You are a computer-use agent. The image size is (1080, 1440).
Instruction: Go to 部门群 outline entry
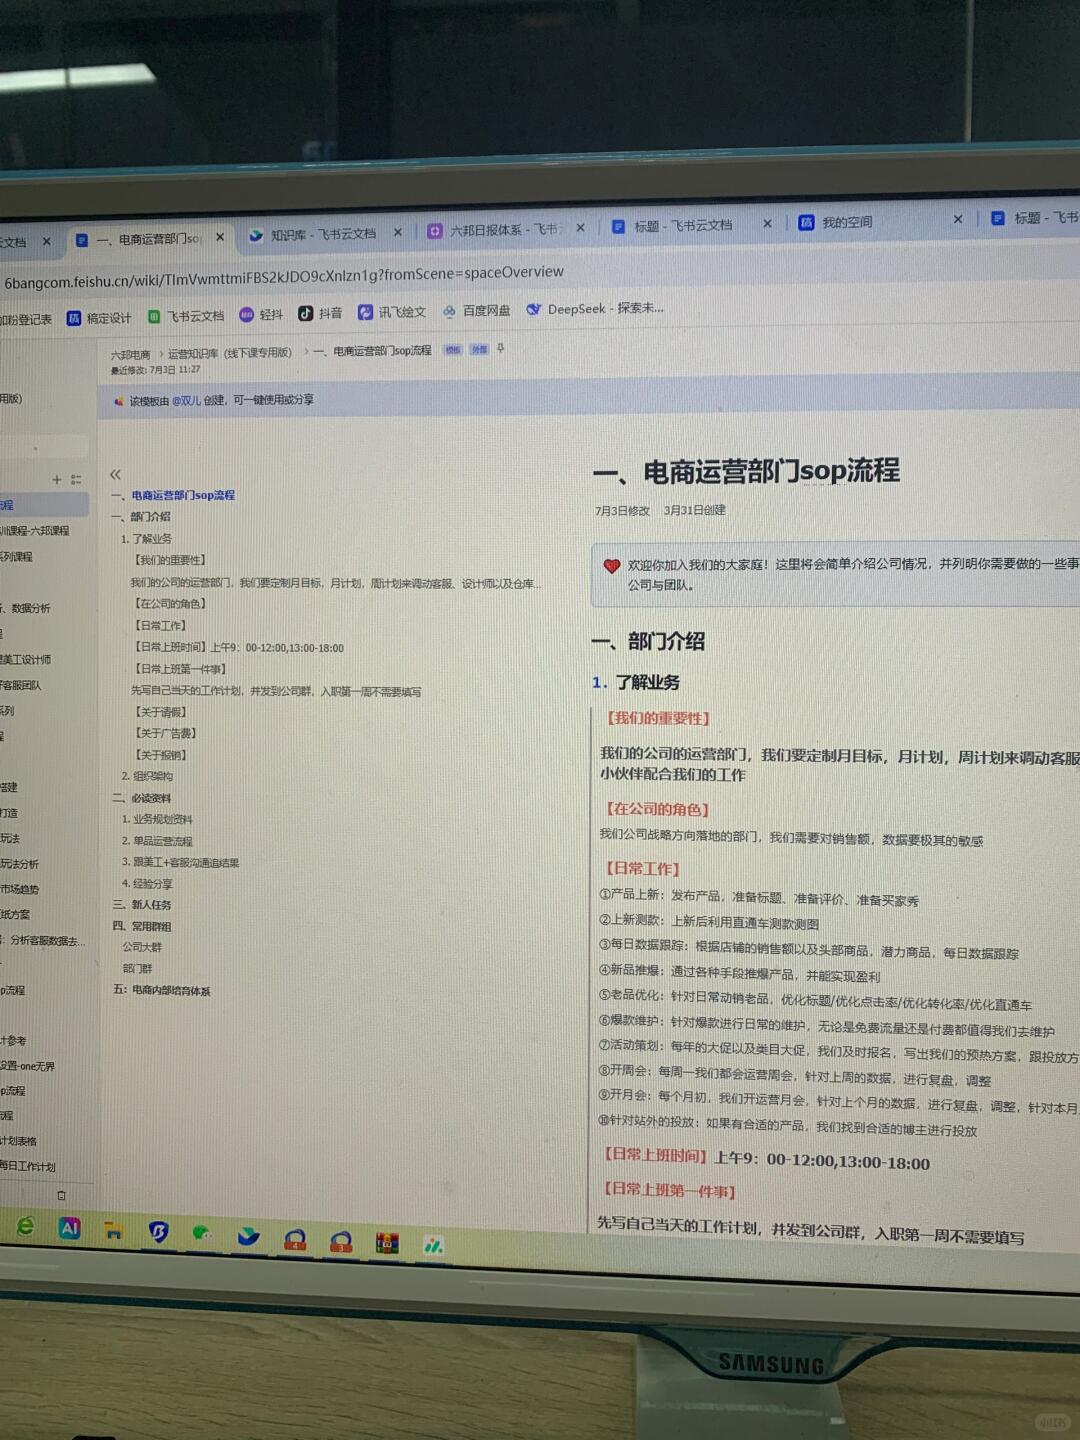tap(137, 969)
